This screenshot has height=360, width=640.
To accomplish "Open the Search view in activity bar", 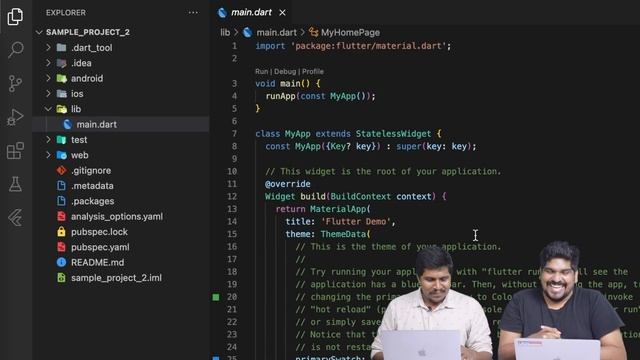I will pyautogui.click(x=16, y=50).
